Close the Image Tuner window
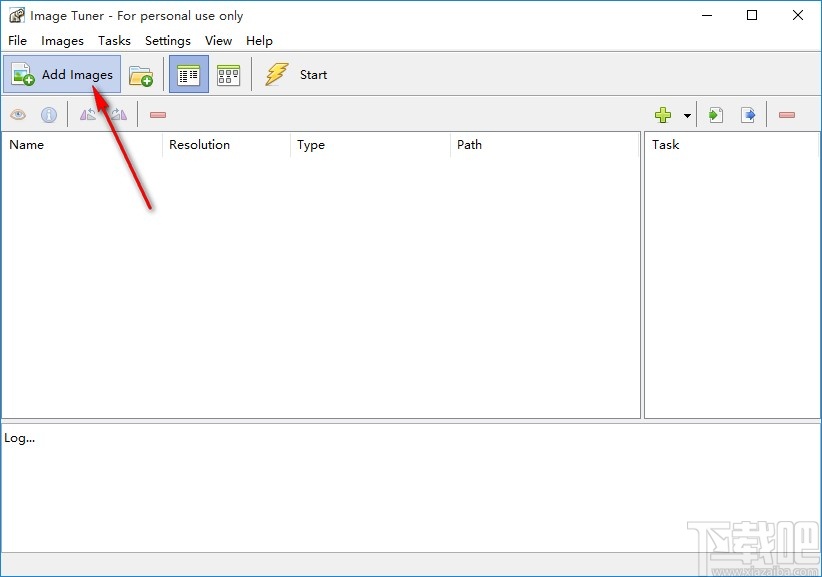 tap(797, 15)
